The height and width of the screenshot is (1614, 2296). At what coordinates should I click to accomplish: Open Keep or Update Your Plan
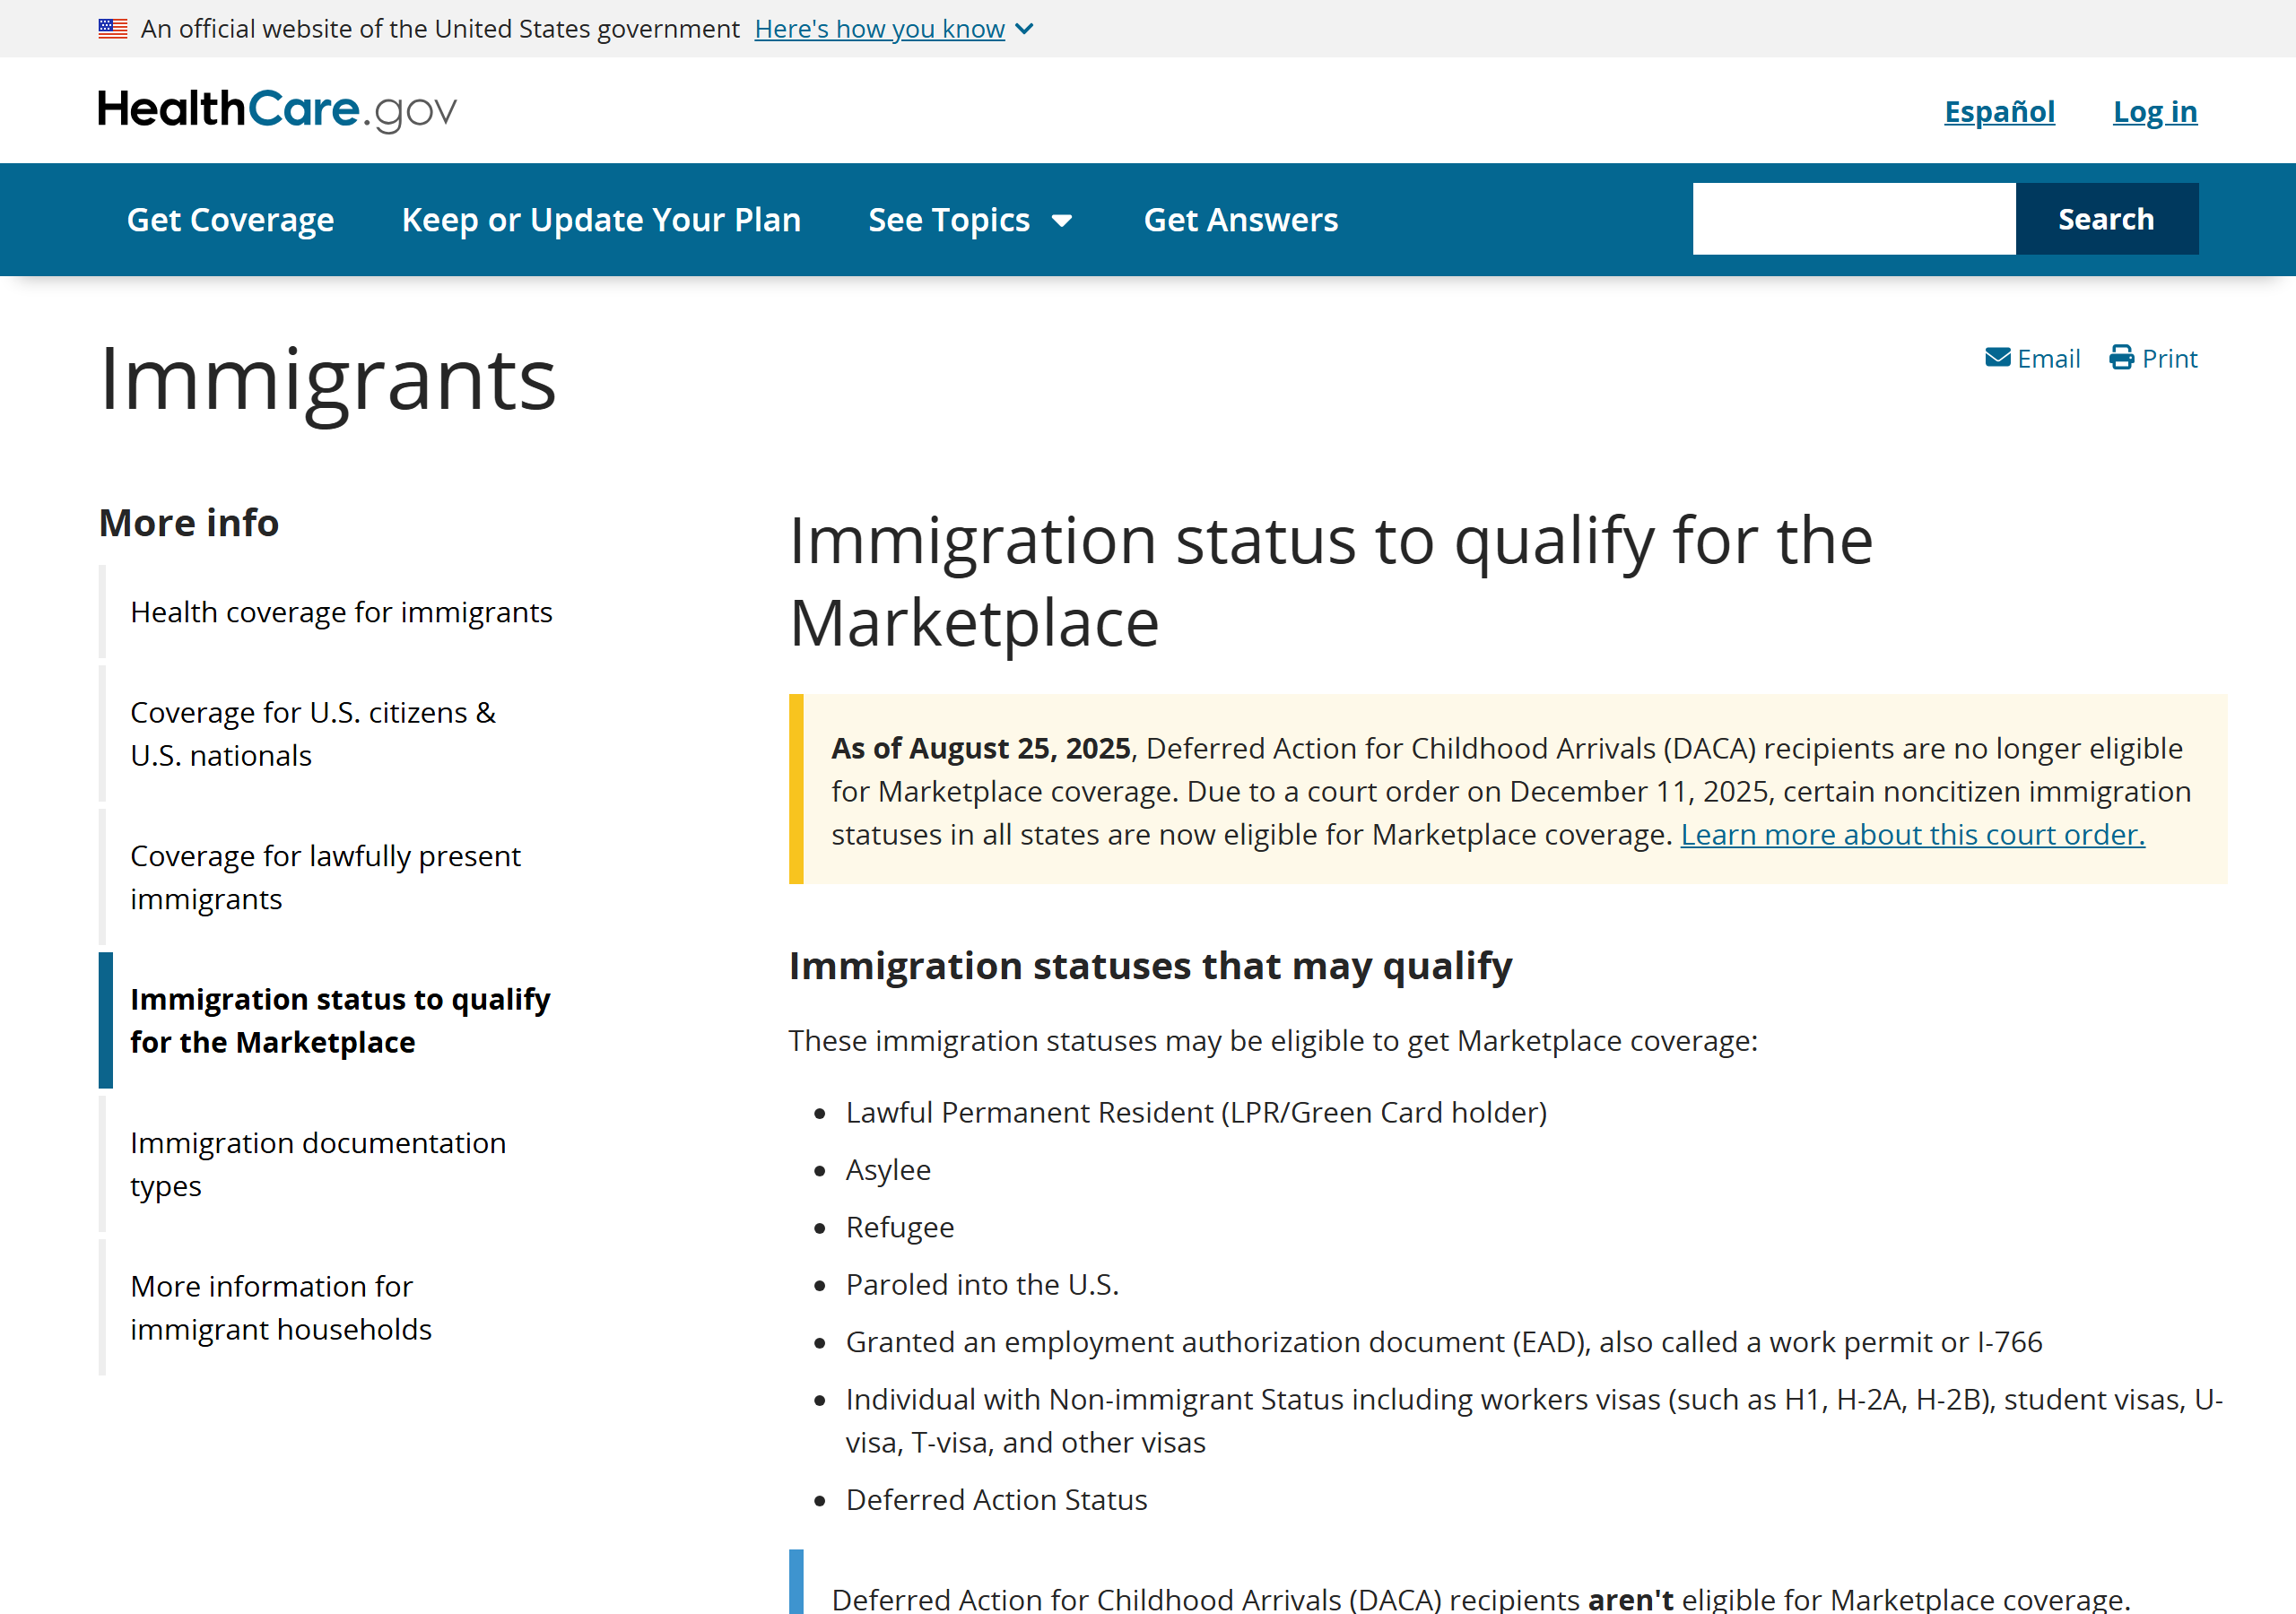(601, 220)
